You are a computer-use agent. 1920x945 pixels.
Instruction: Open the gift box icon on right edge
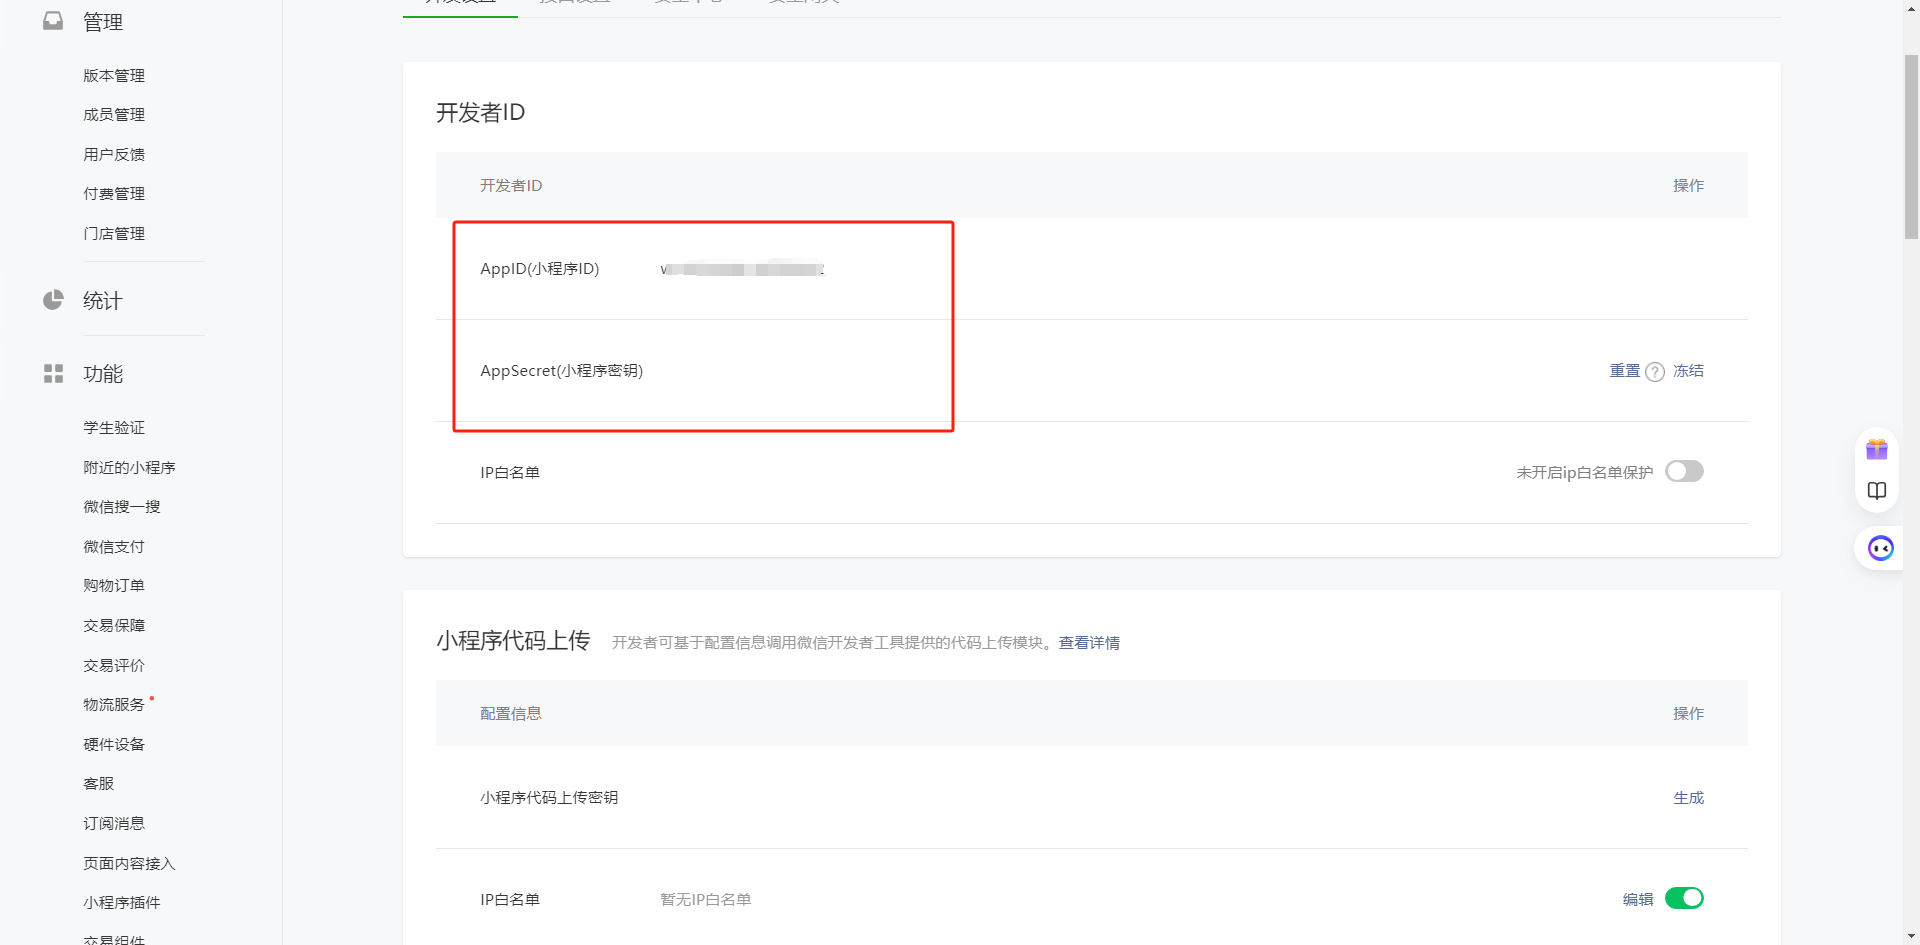tap(1876, 450)
